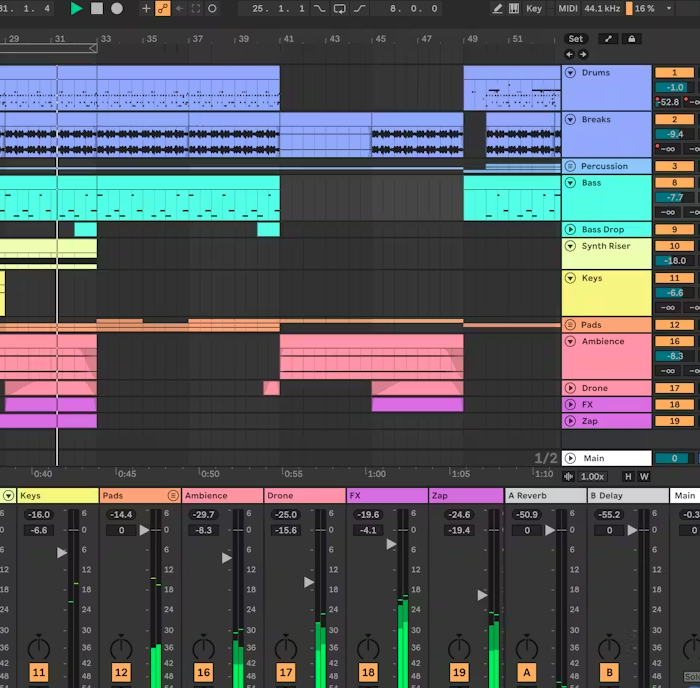Screen dimensions: 700x688
Task: Open the Percussion group fold button
Action: (x=571, y=166)
